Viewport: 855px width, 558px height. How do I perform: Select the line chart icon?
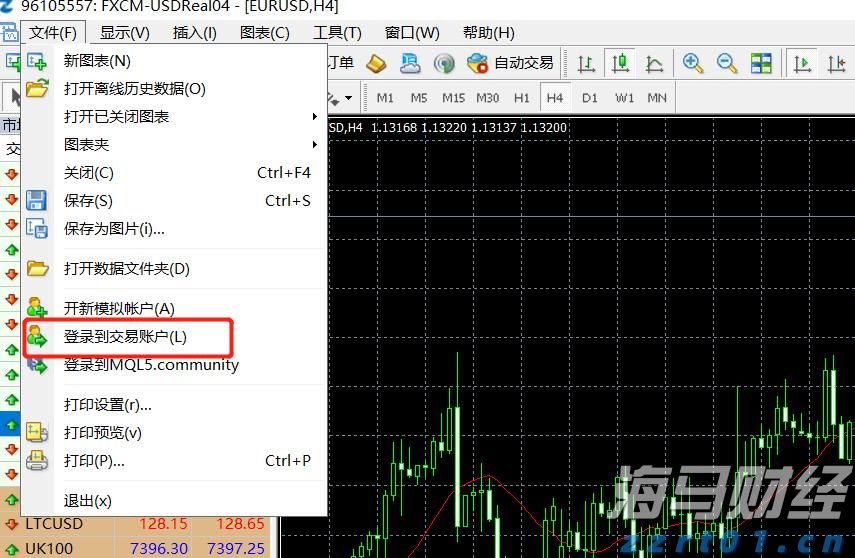[655, 63]
